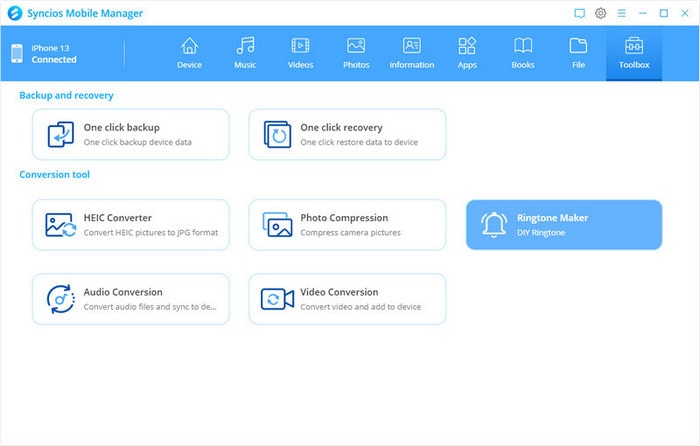Image resolution: width=700 pixels, height=446 pixels.
Task: Go to the File tab
Action: [x=578, y=54]
